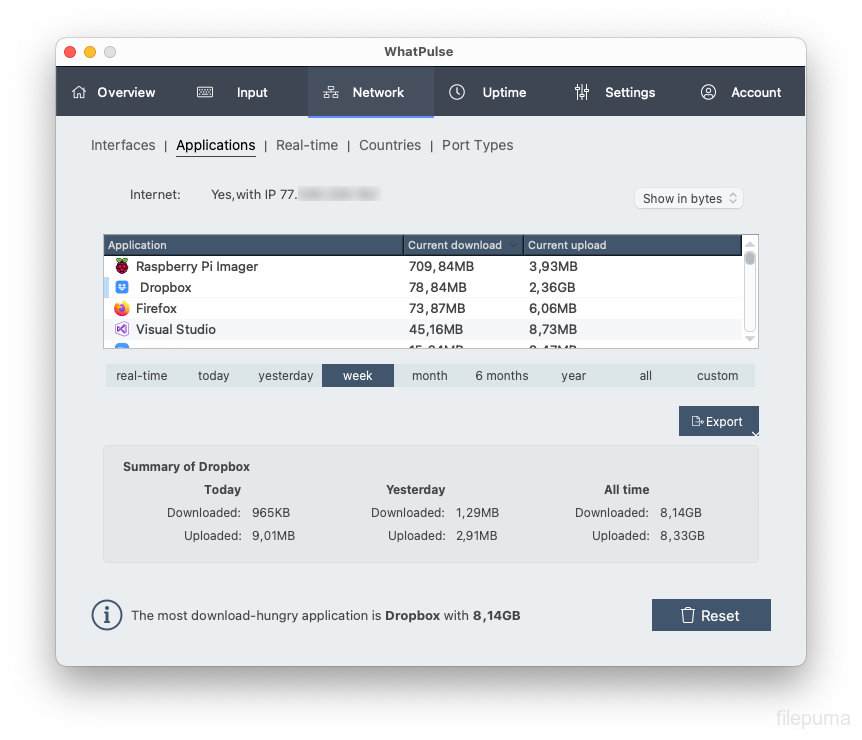862x740 pixels.
Task: Click the Raspberry Pi Imager icon
Action: (x=122, y=267)
